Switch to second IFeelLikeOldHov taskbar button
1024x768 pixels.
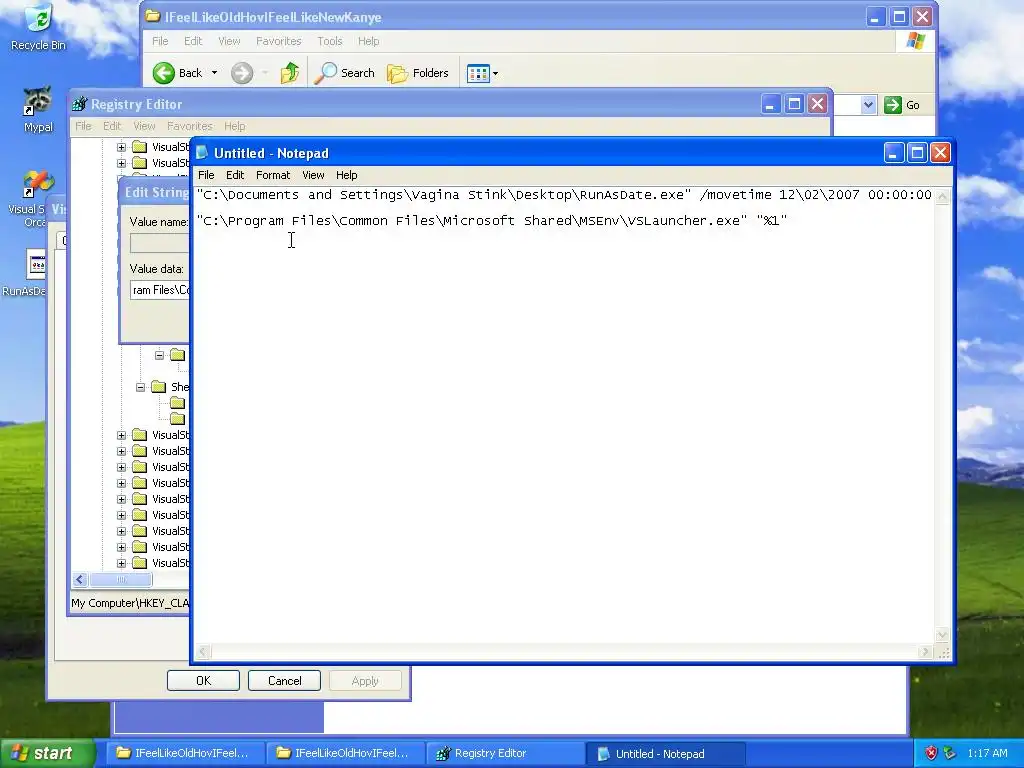[345, 753]
